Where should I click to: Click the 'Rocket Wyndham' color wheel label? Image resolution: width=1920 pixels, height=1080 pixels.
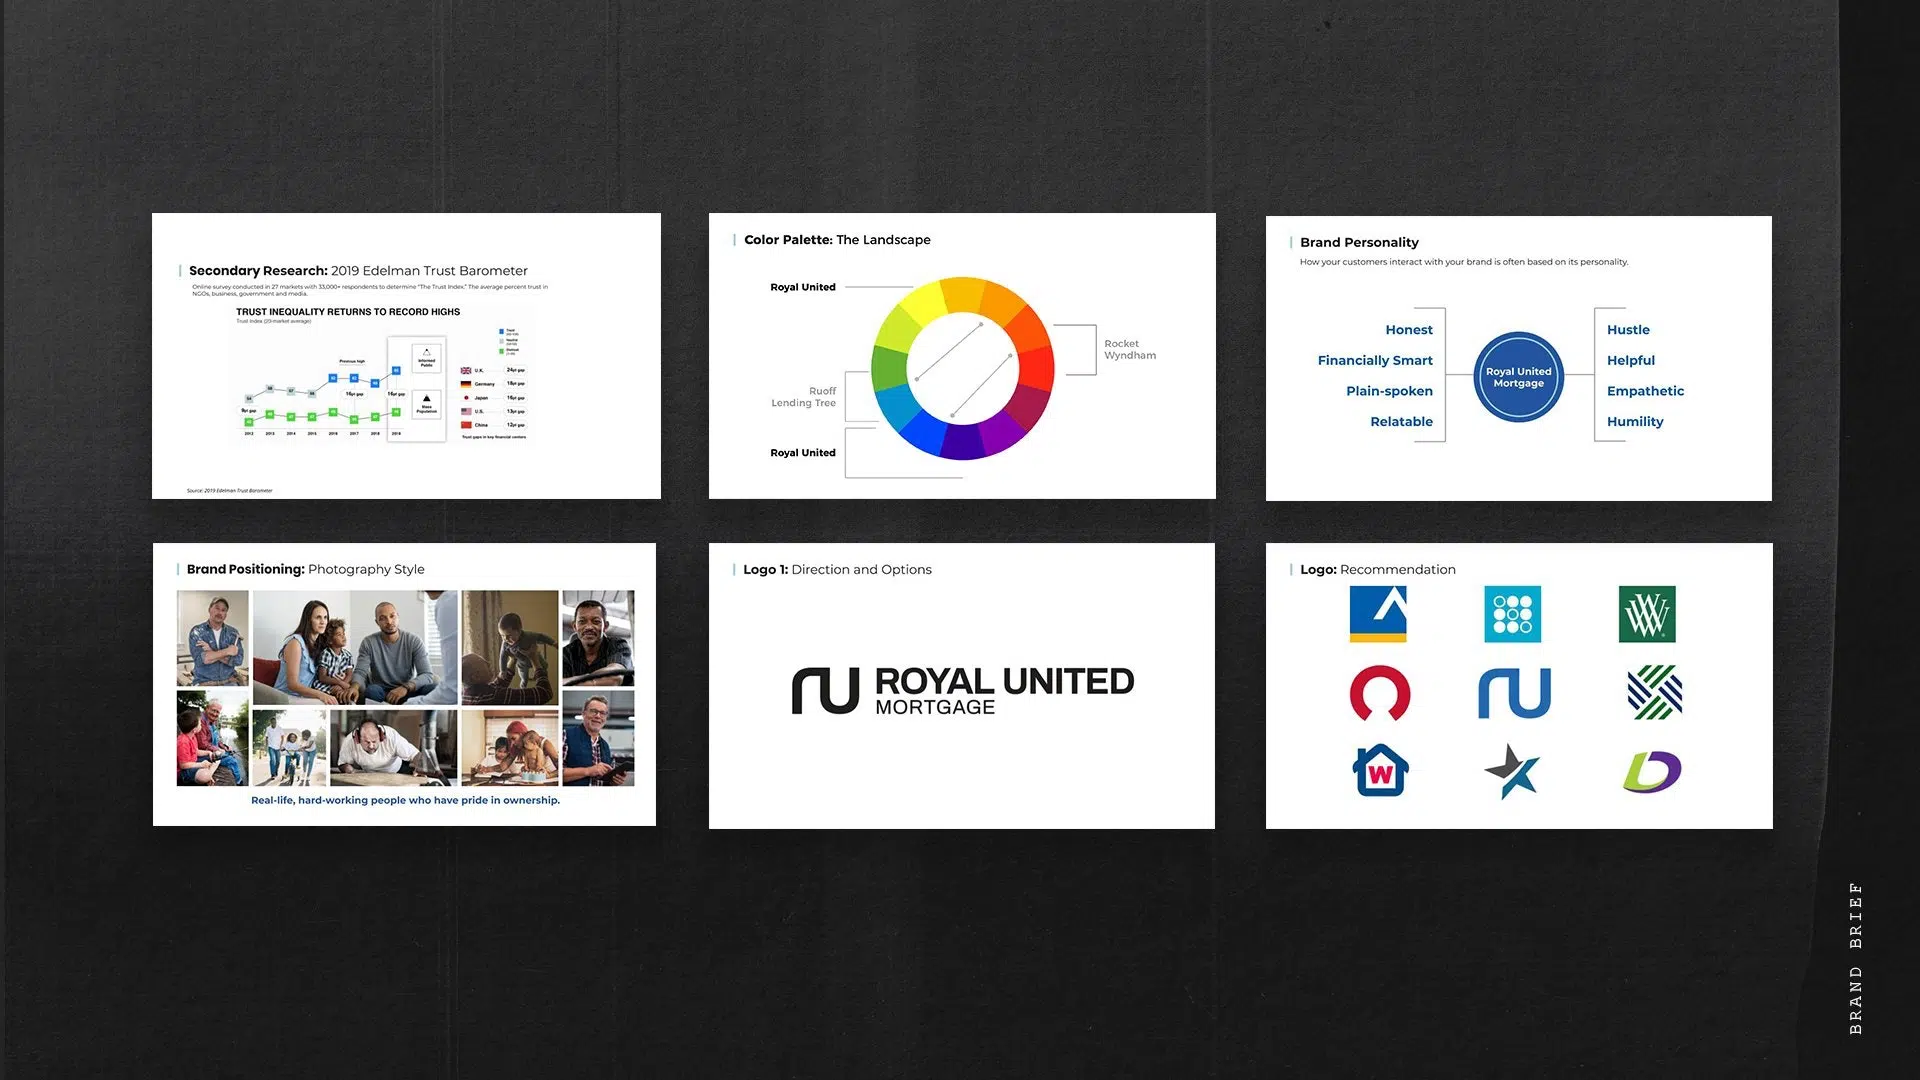[x=1130, y=350]
